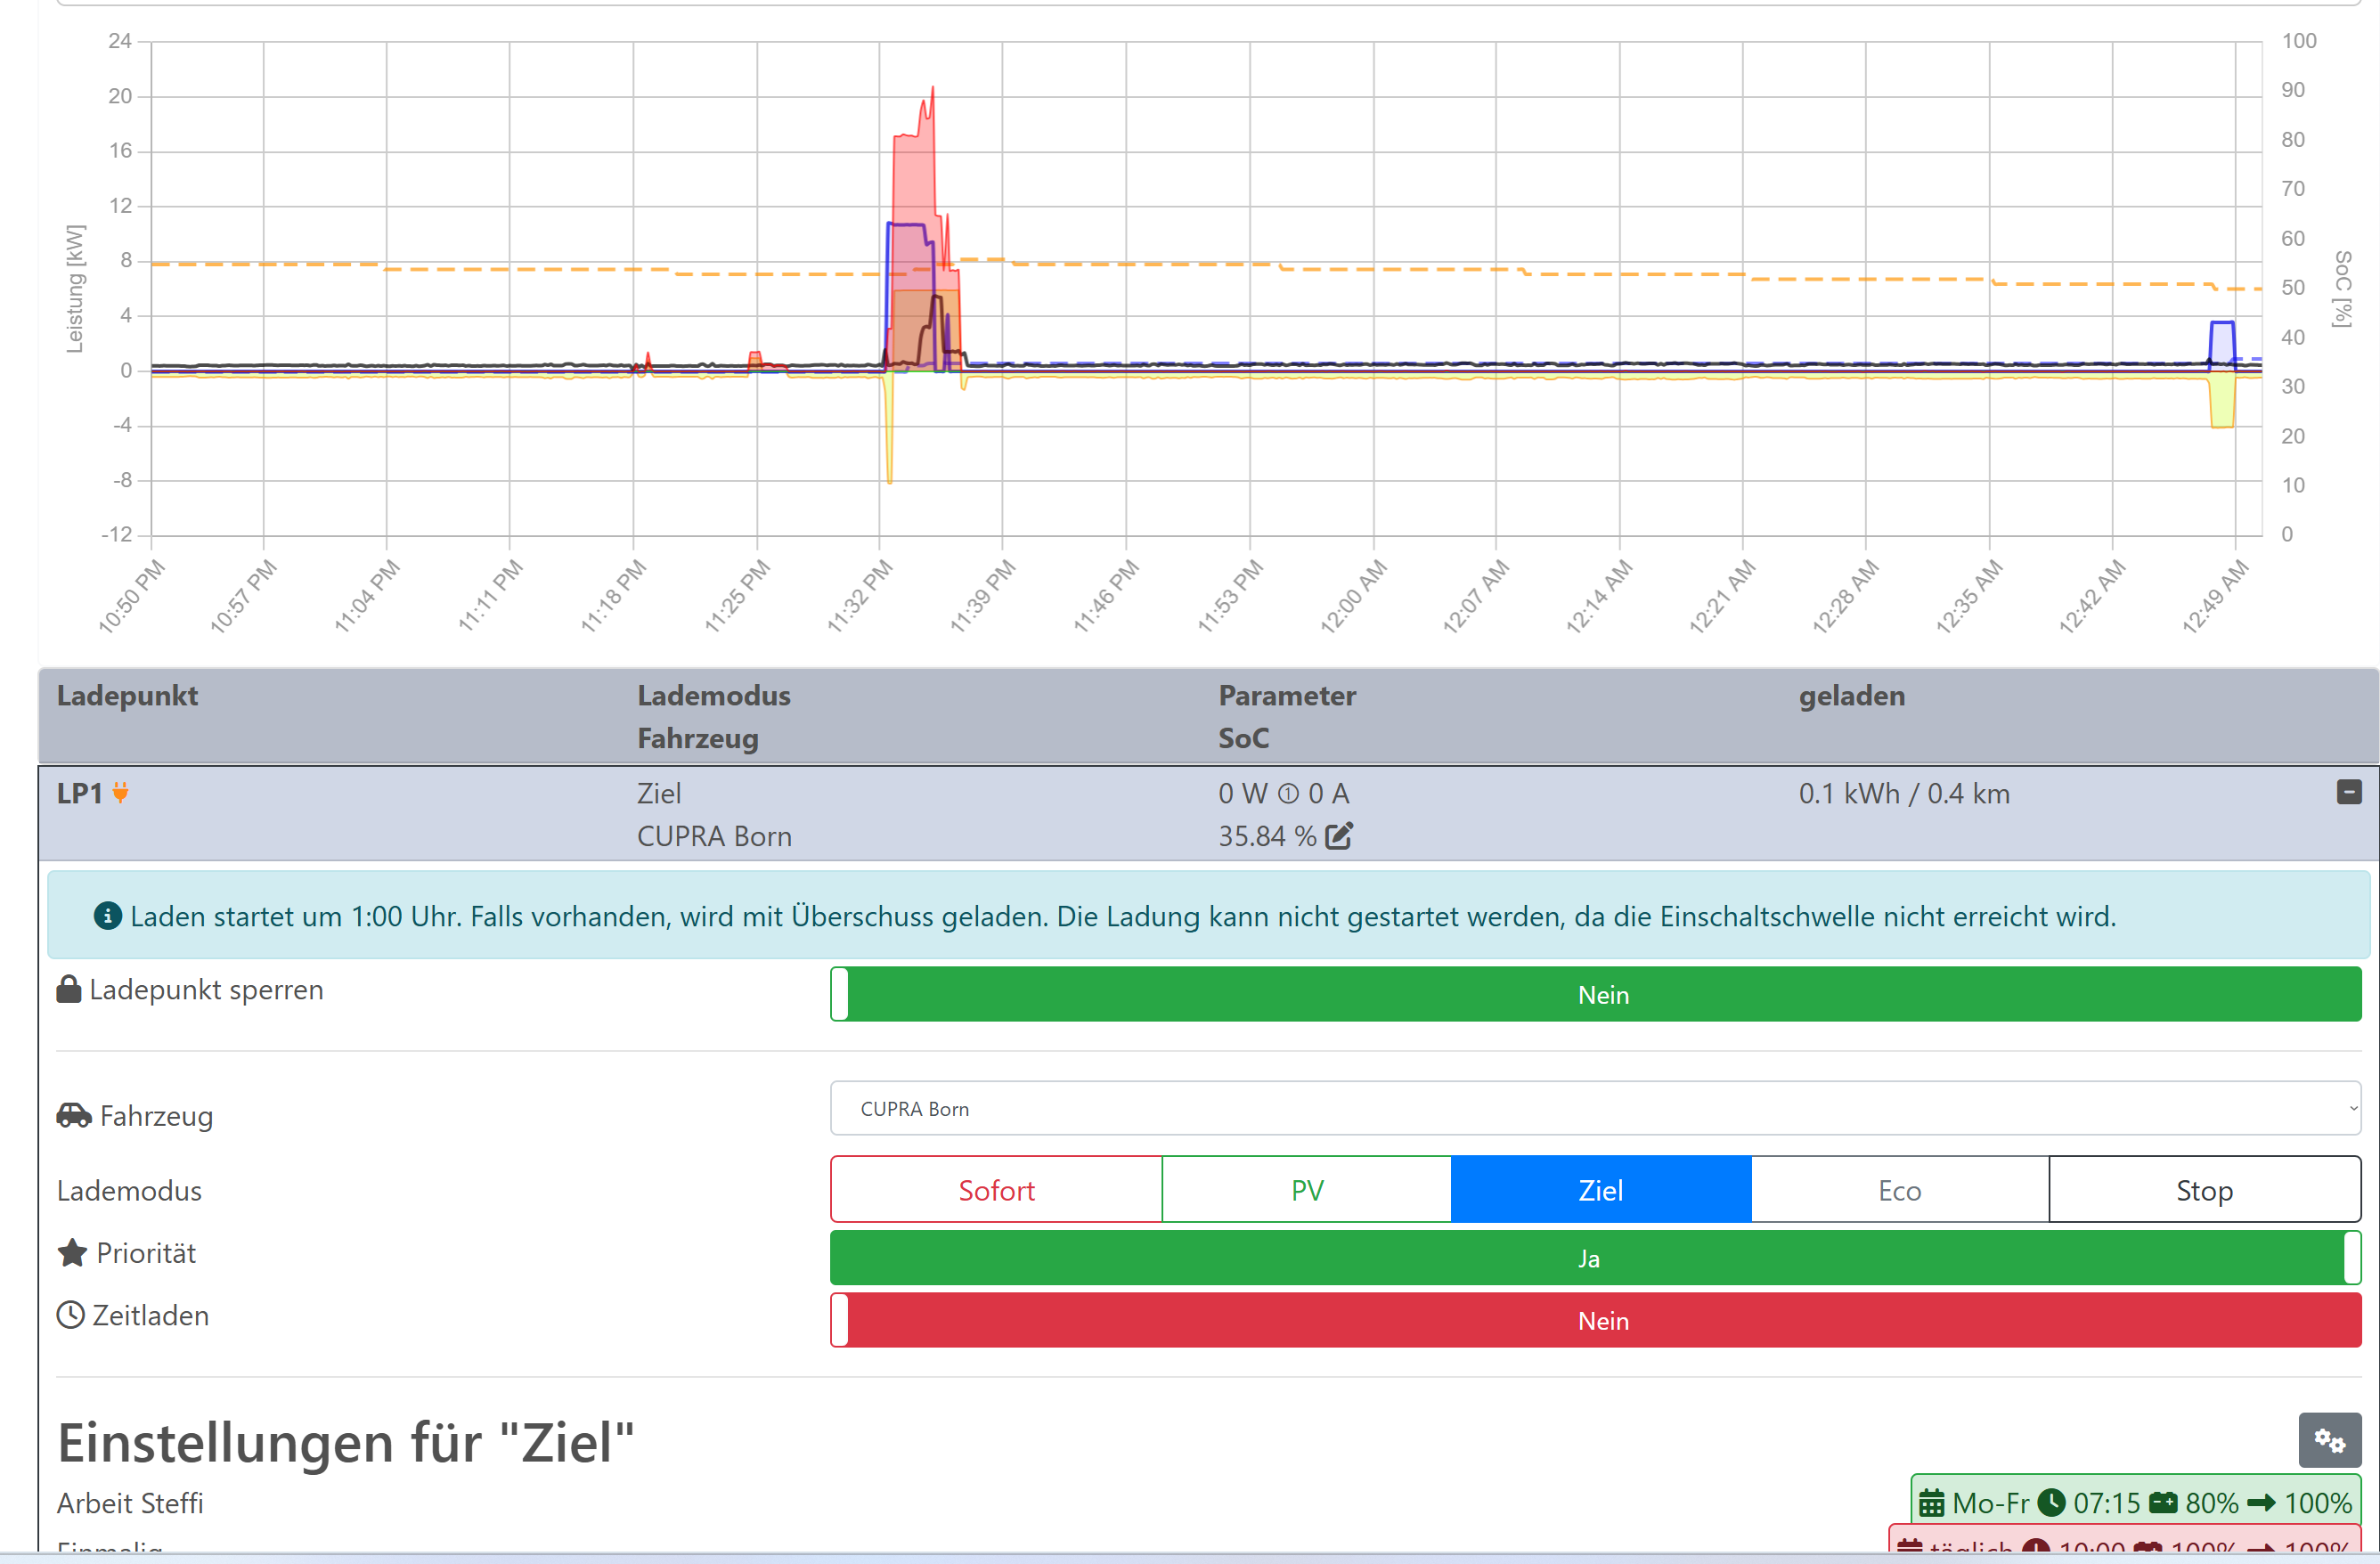Screen dimensions: 2380x1564
Task: Click the SoC edit pencil icon
Action: pos(1338,836)
